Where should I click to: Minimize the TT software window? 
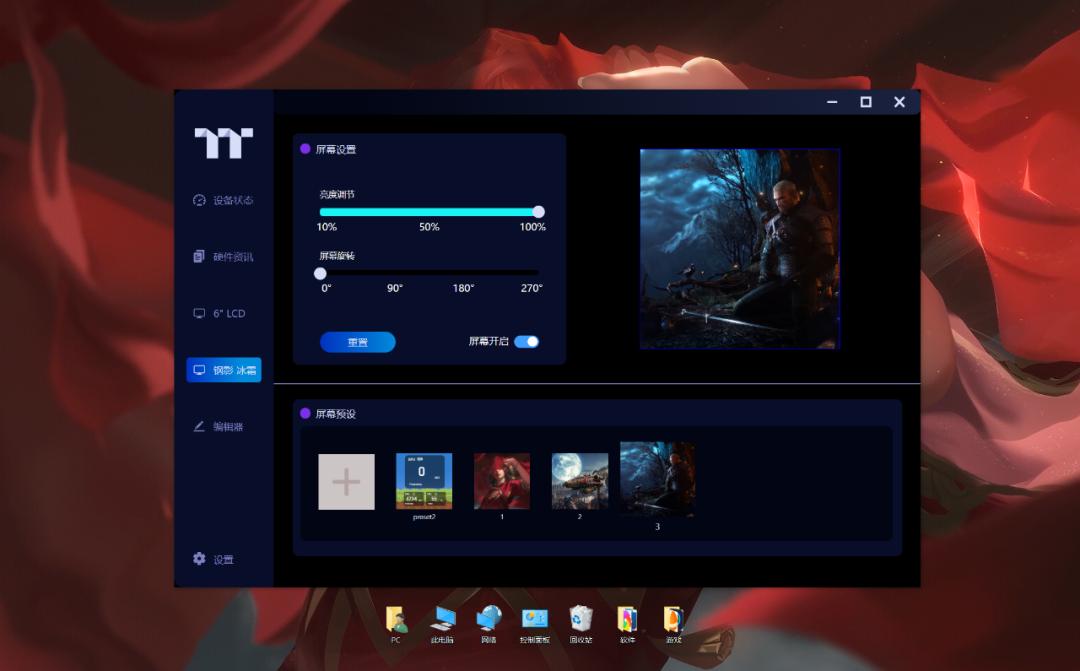832,102
